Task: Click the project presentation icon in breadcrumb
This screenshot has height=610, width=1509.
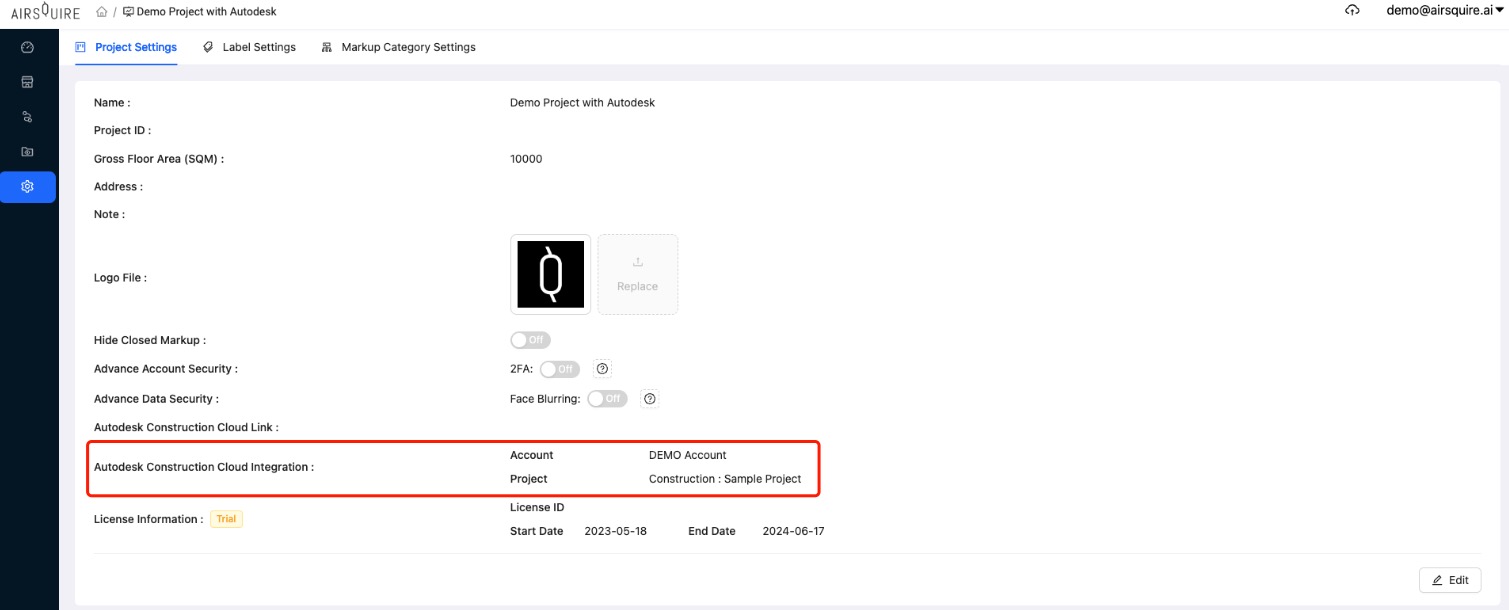Action: [128, 12]
